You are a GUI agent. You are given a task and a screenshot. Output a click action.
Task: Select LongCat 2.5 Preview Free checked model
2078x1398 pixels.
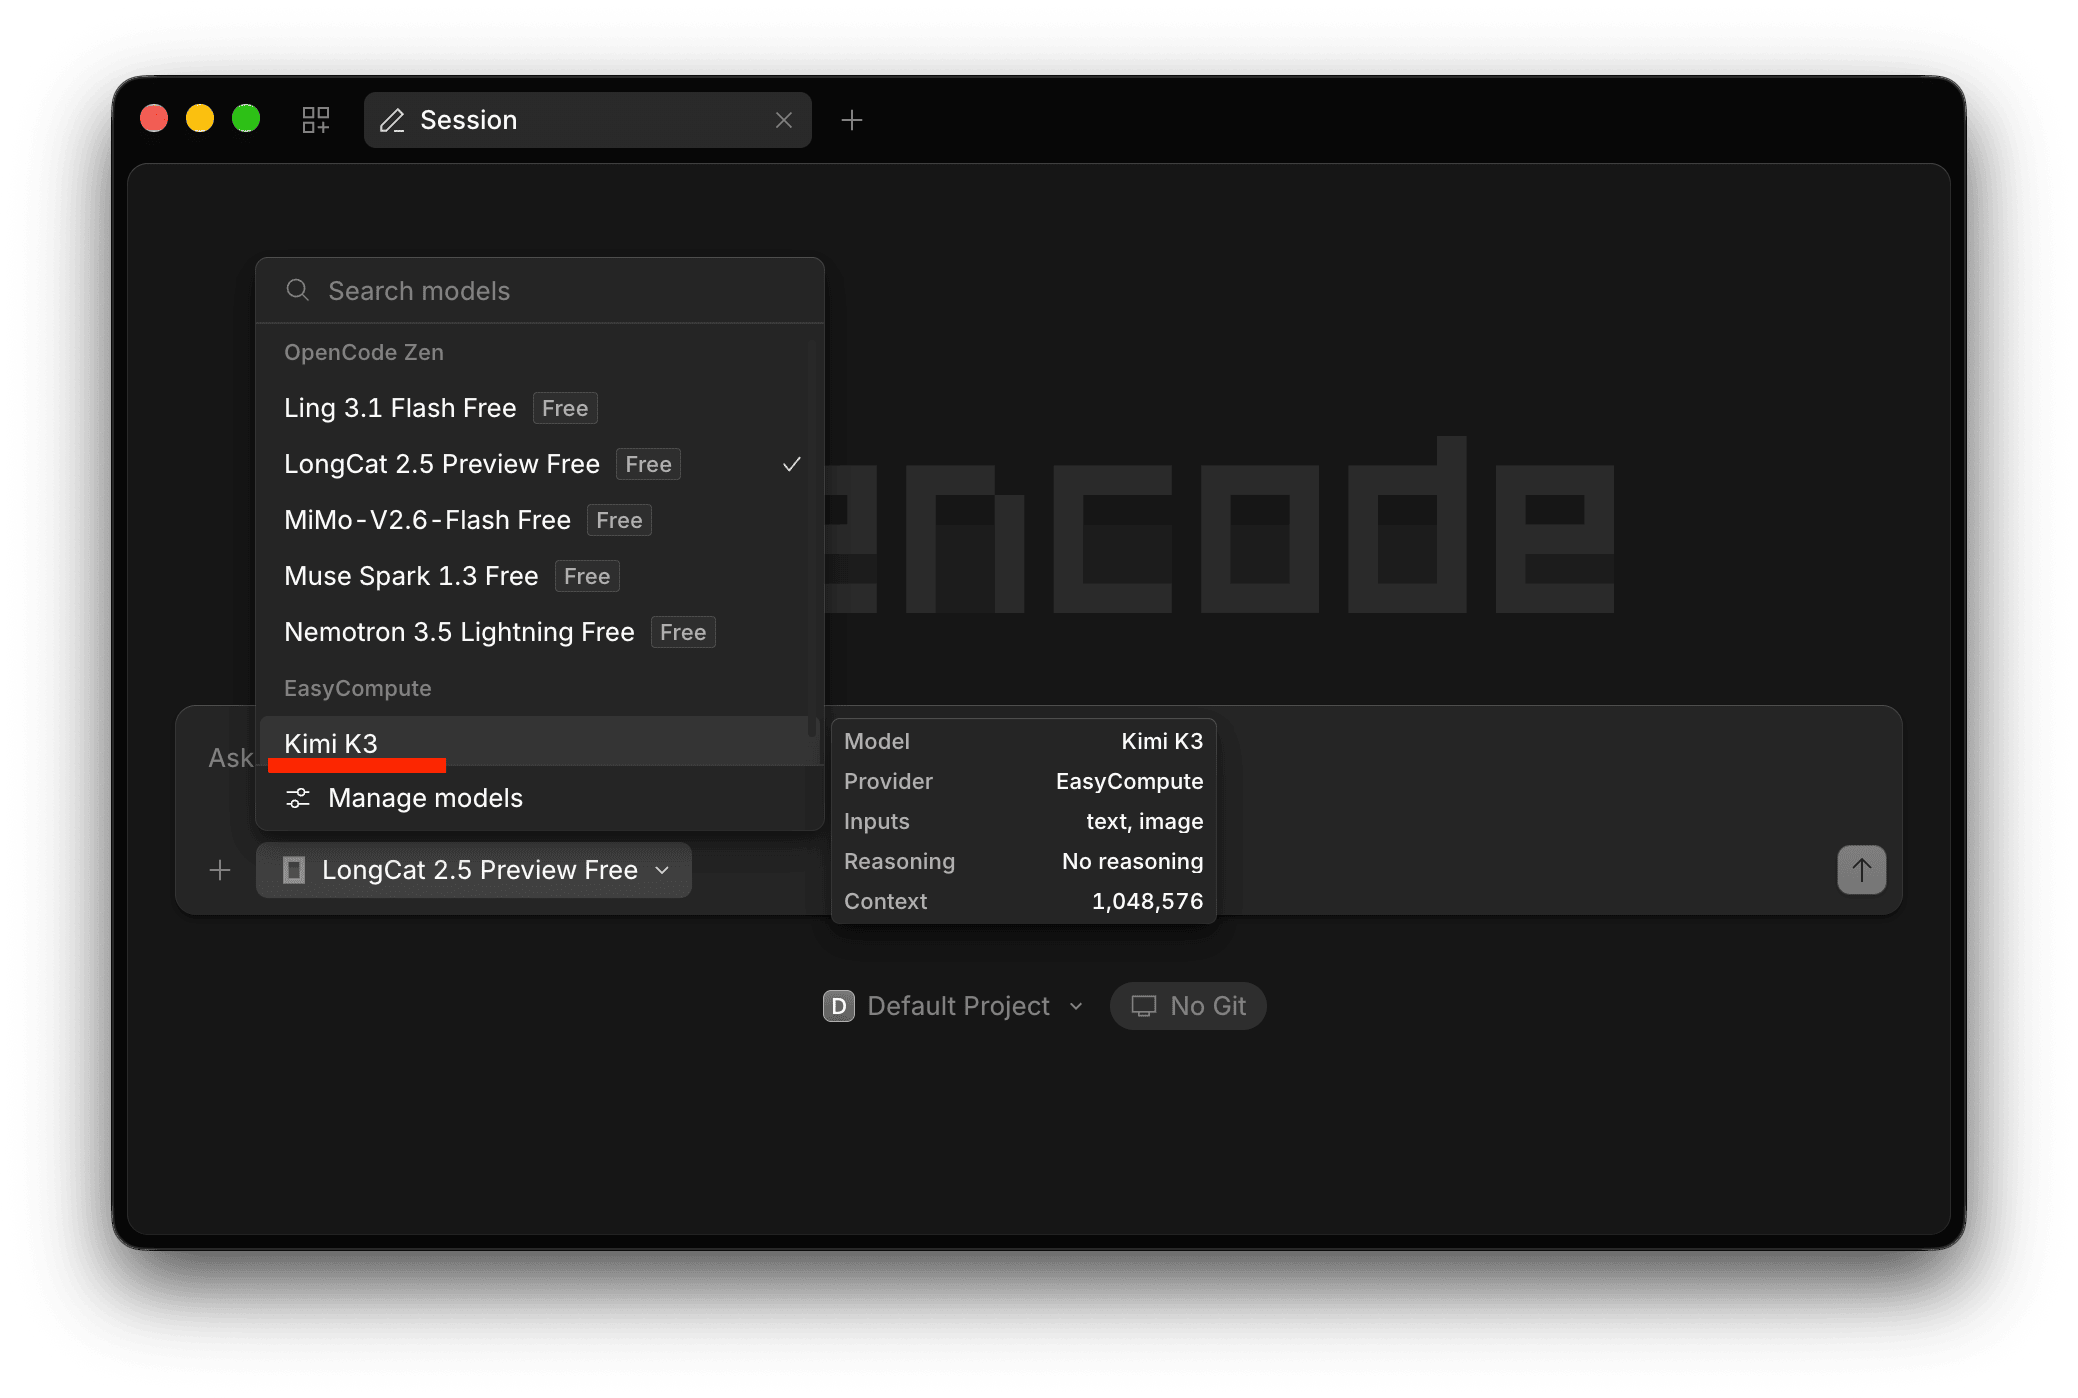tap(540, 464)
